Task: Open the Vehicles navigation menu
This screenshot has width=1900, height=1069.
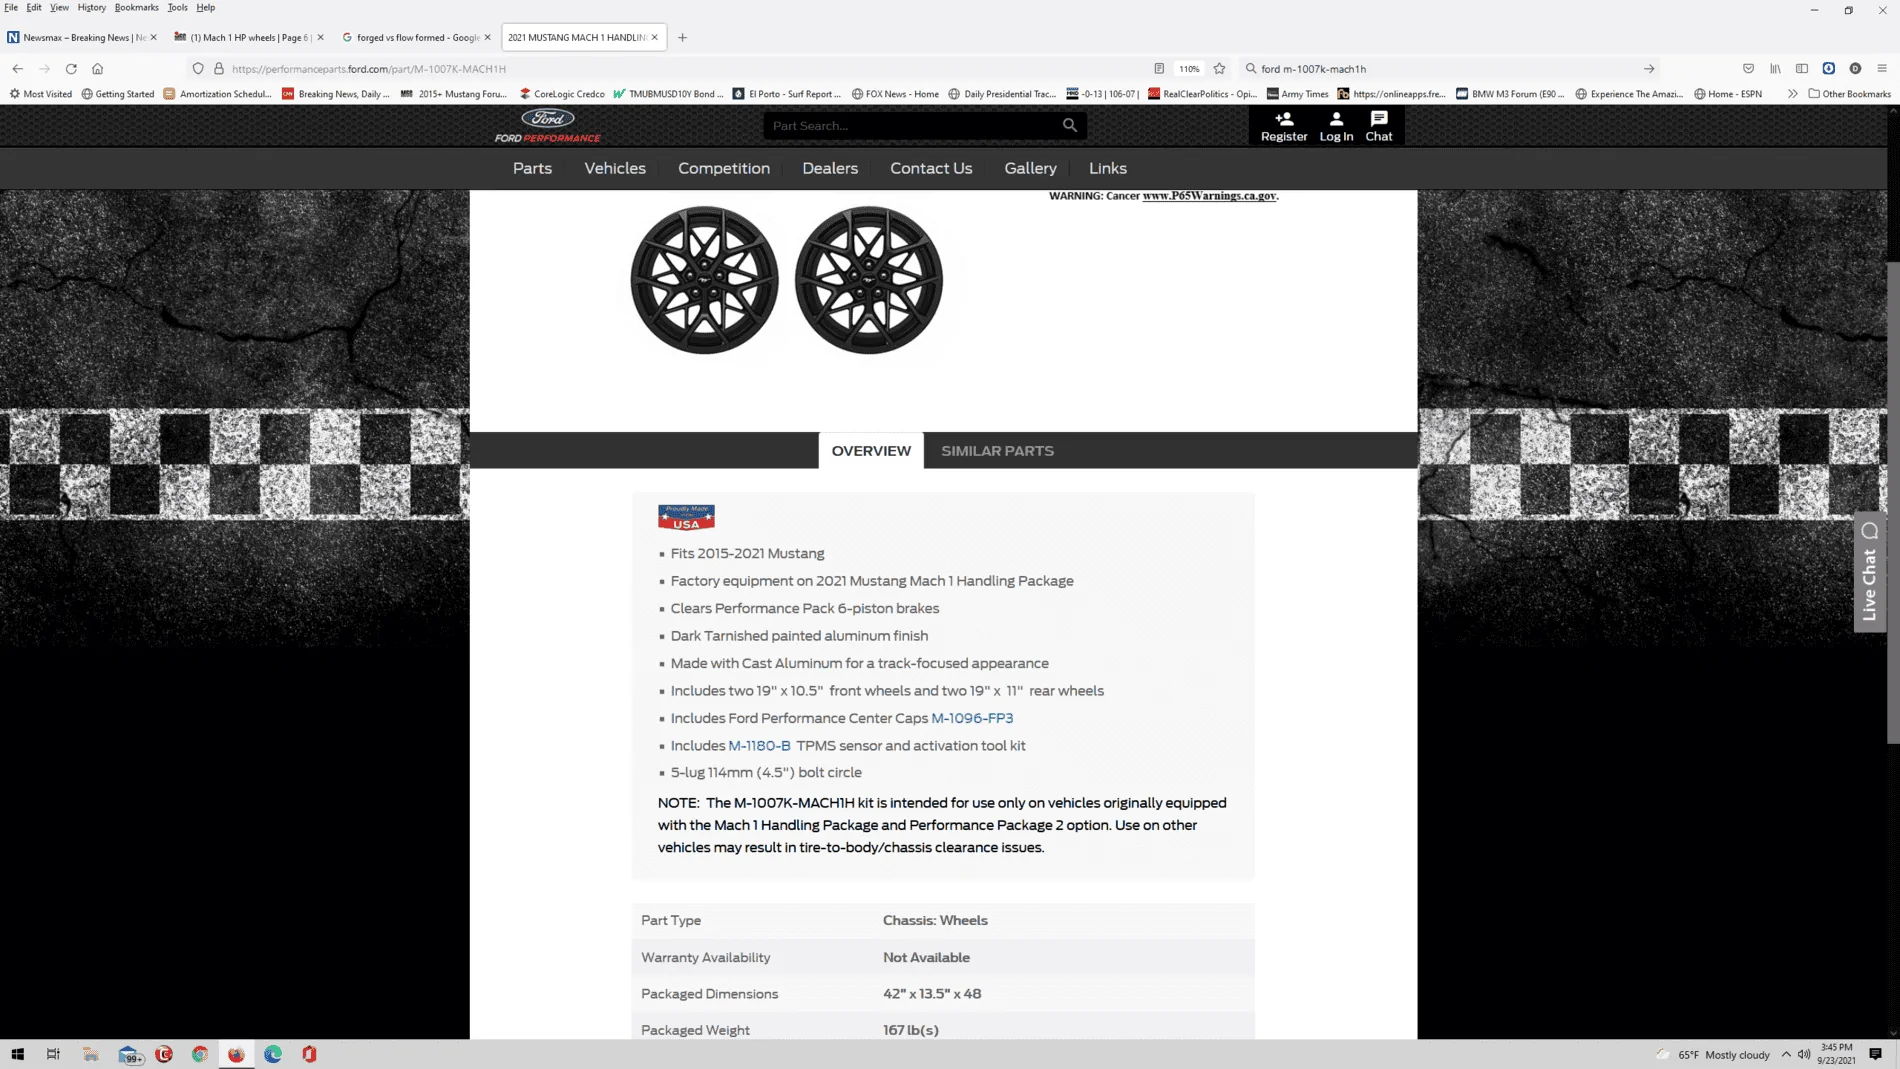Action: pyautogui.click(x=615, y=169)
